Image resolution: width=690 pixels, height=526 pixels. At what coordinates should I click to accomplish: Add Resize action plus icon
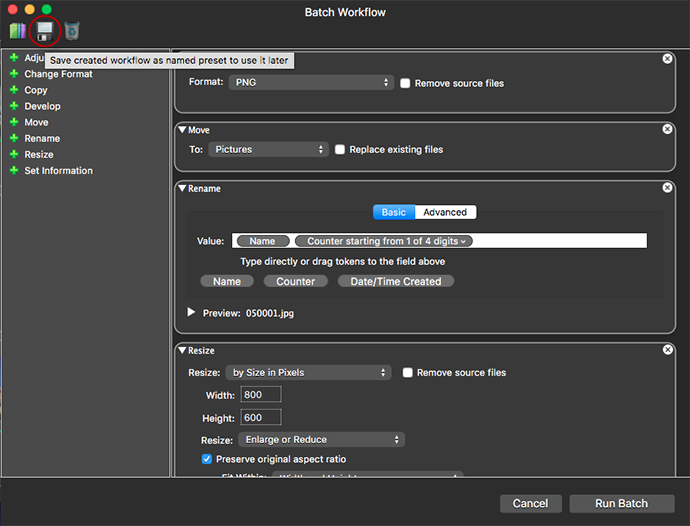(x=14, y=154)
